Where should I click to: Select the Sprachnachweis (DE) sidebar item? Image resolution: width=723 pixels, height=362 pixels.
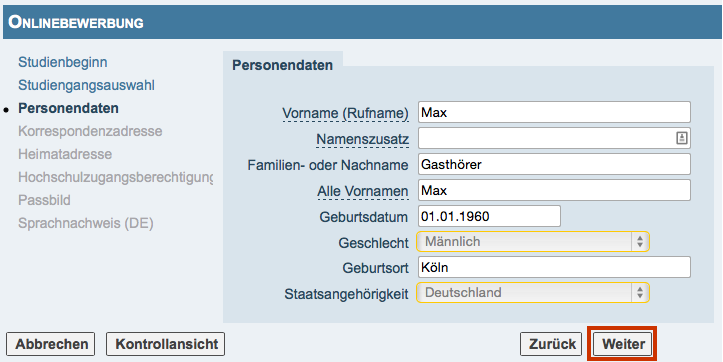[86, 223]
